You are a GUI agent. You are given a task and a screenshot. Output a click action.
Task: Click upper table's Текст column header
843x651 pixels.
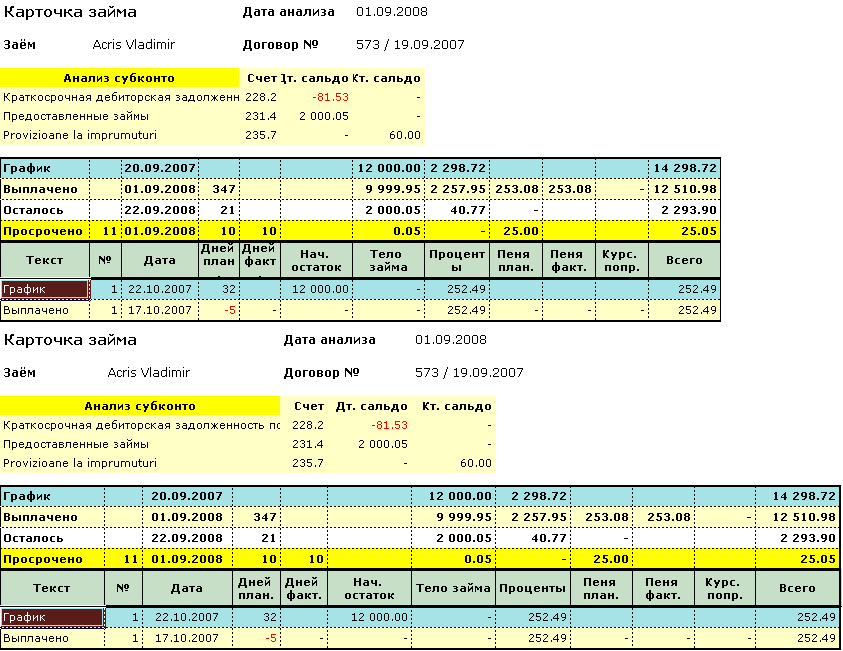[x=45, y=260]
